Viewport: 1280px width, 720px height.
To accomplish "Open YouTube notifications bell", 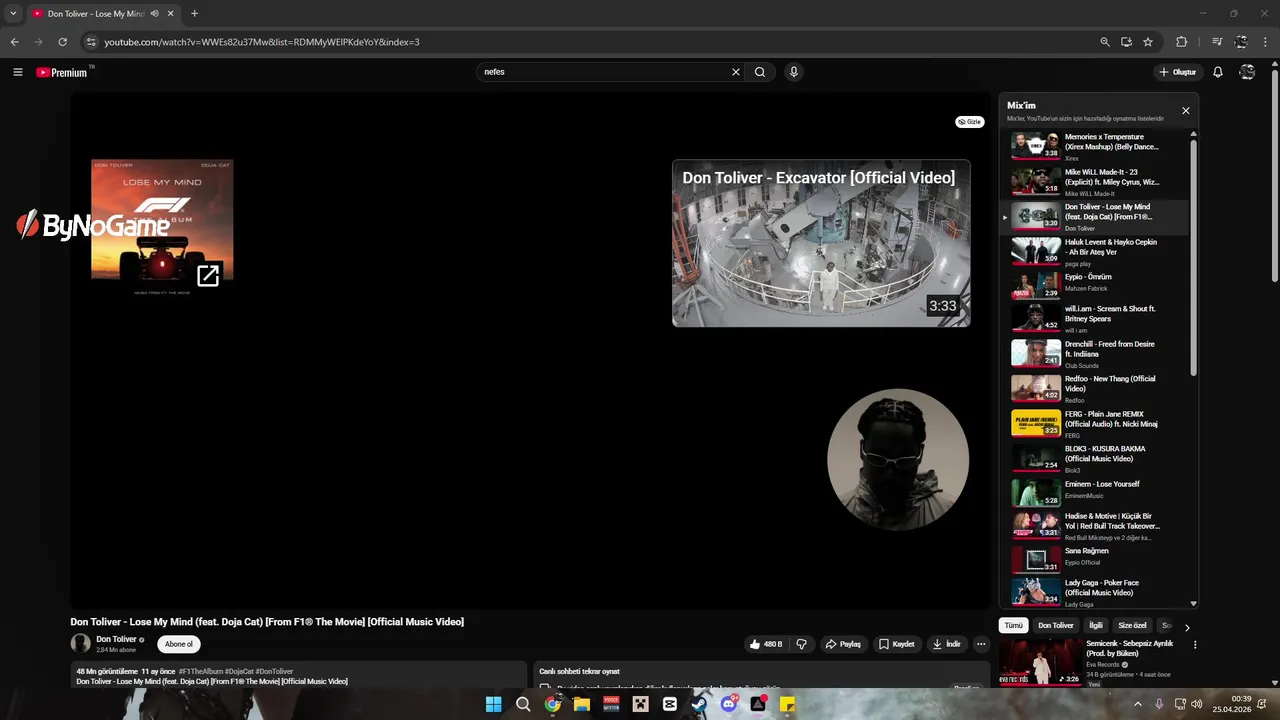I will click(x=1218, y=72).
